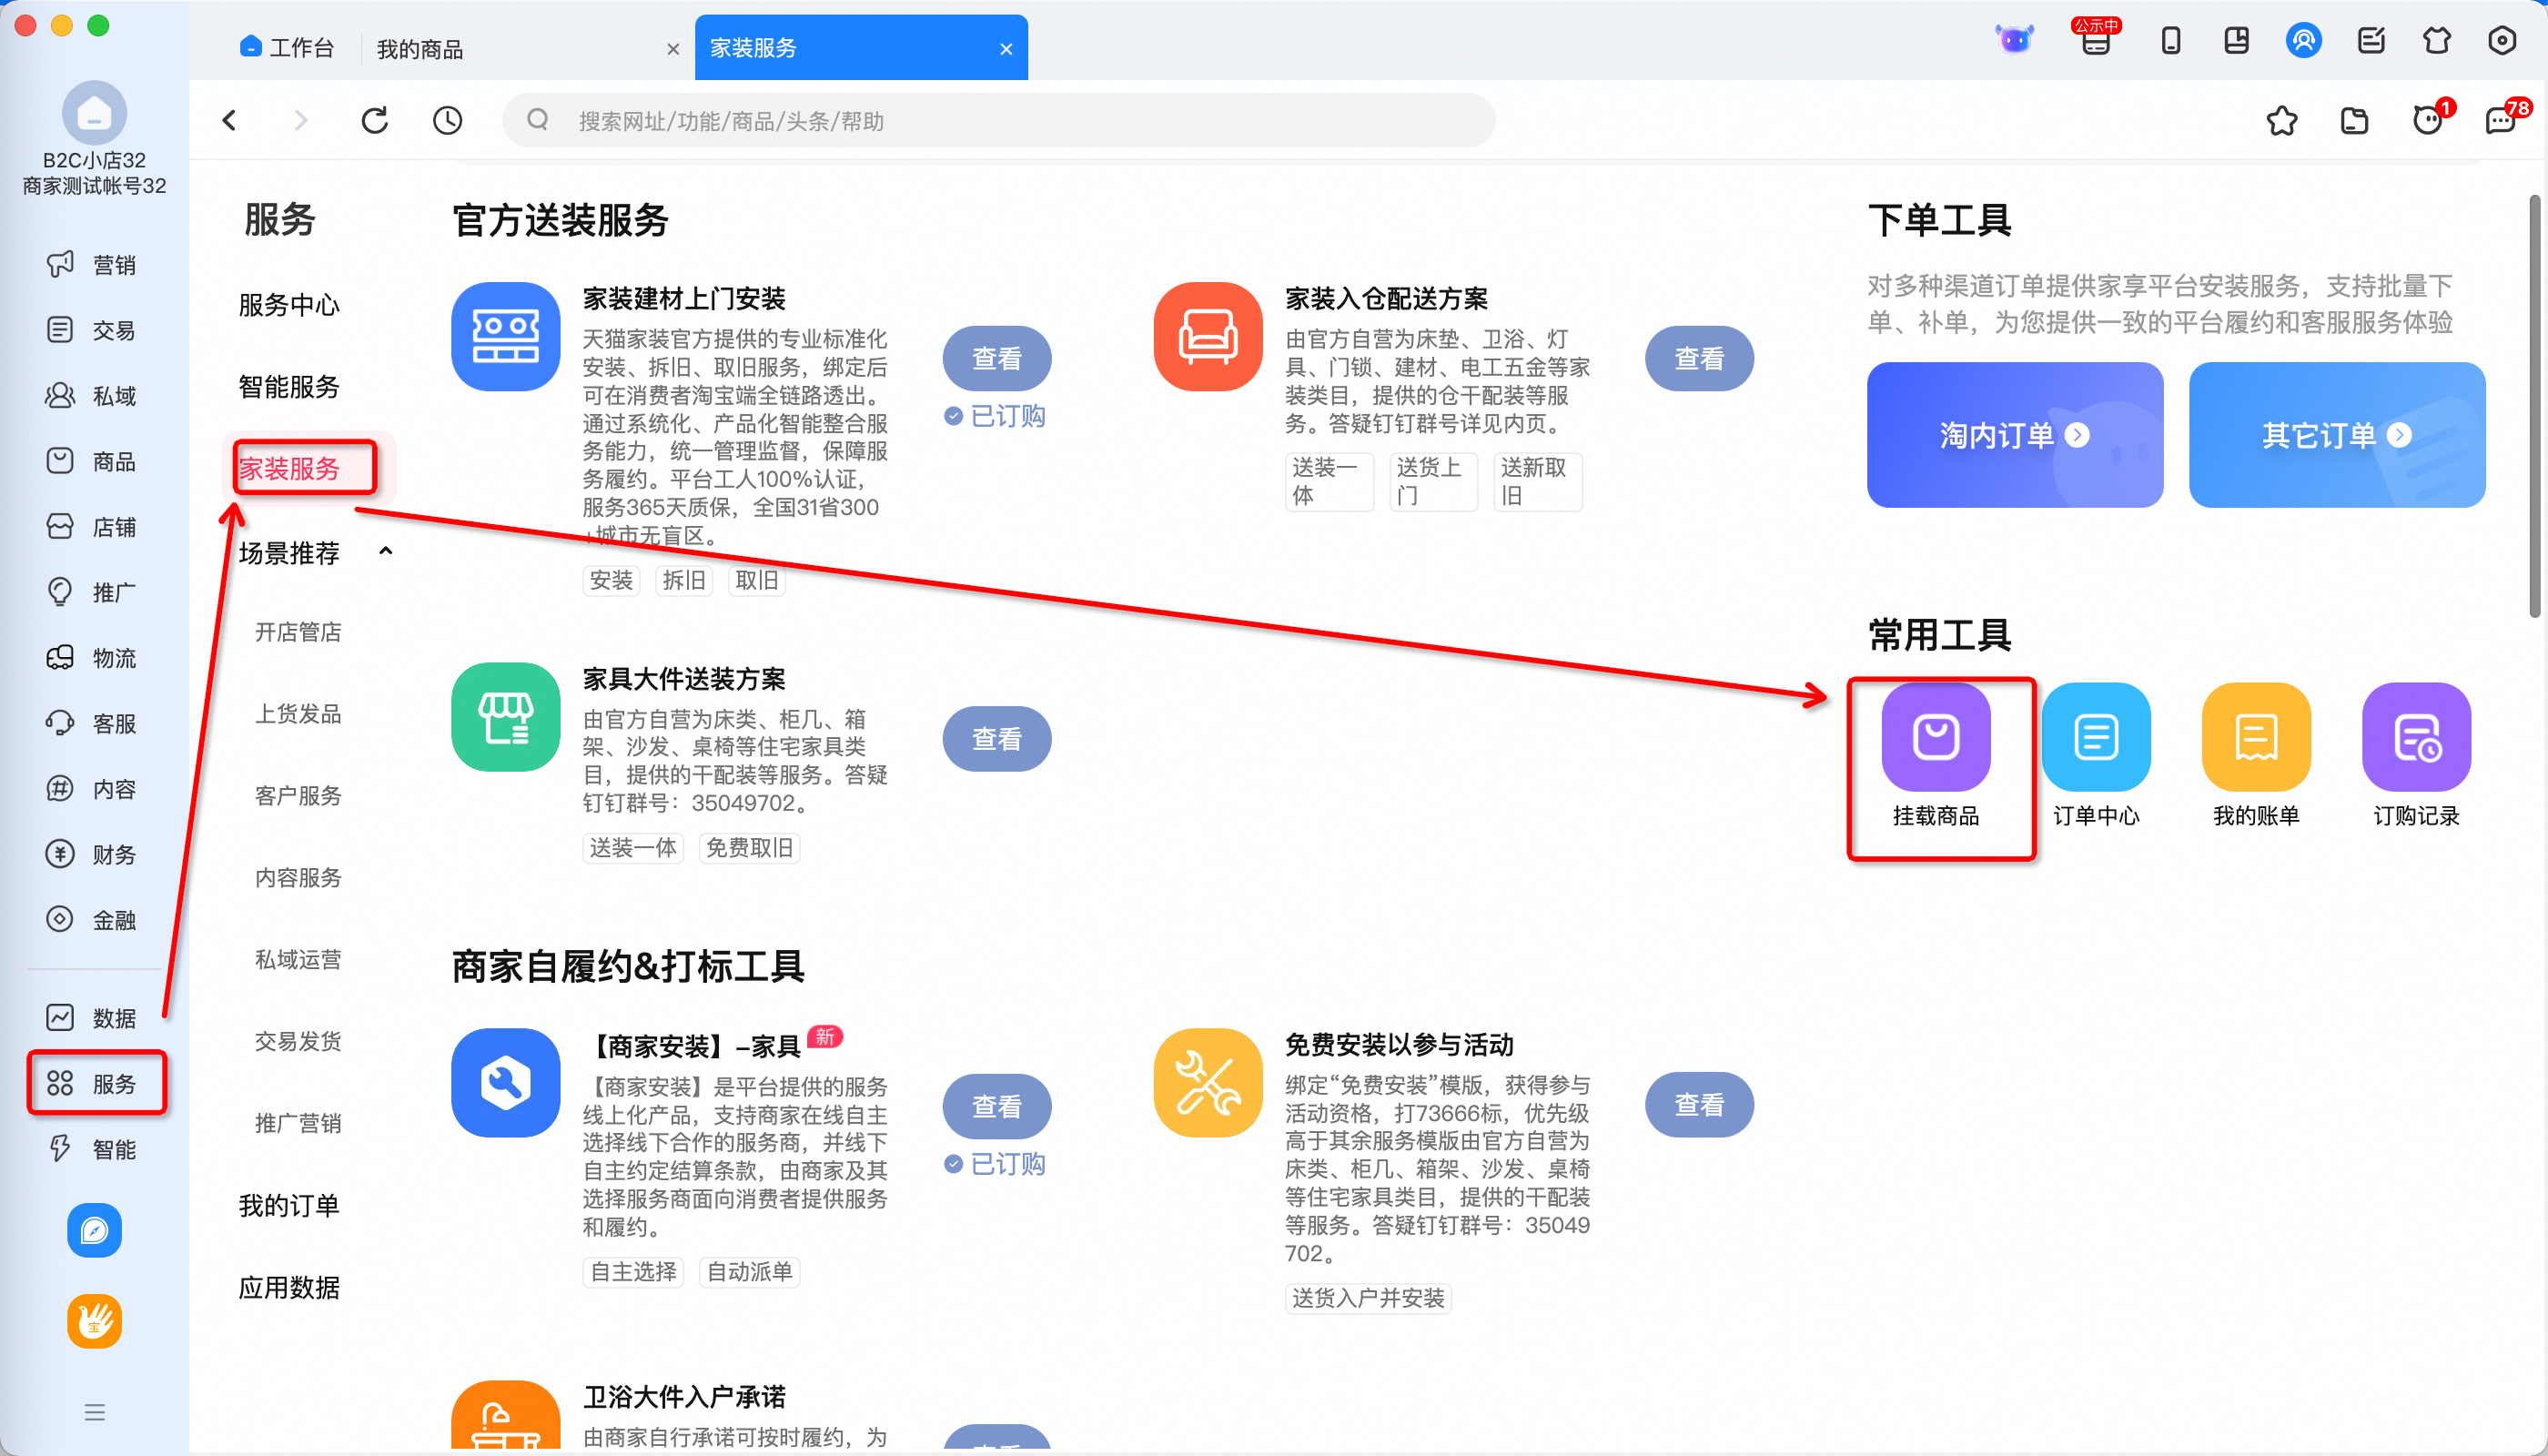Open 数据 in the left sidebar

(93, 1018)
